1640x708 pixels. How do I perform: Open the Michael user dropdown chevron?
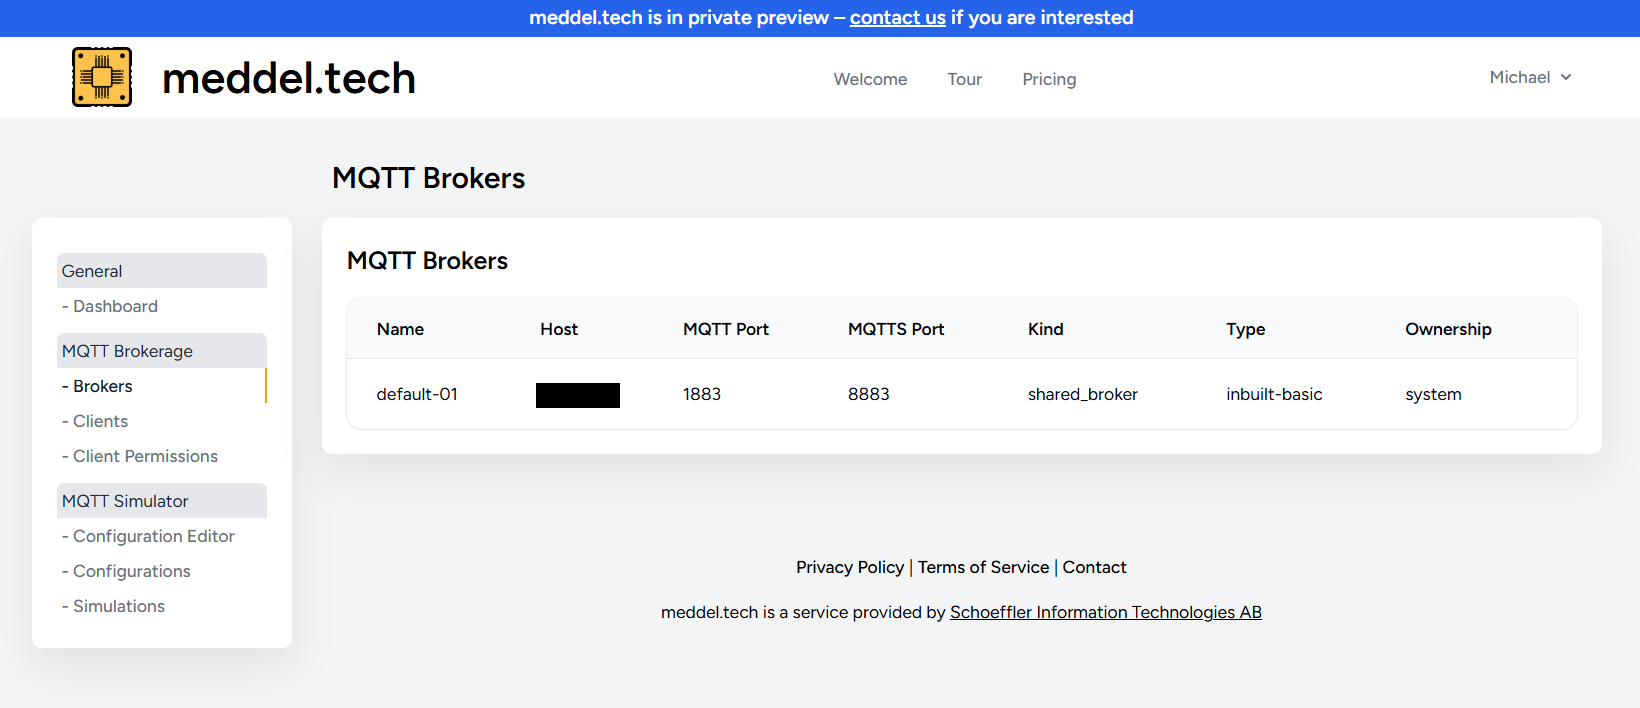(1566, 77)
